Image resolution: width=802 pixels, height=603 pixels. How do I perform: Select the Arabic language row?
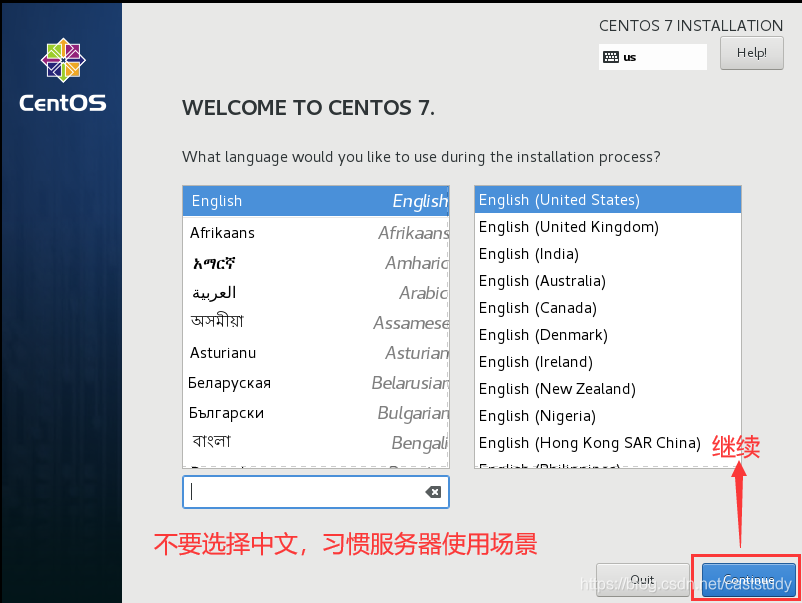coord(316,293)
